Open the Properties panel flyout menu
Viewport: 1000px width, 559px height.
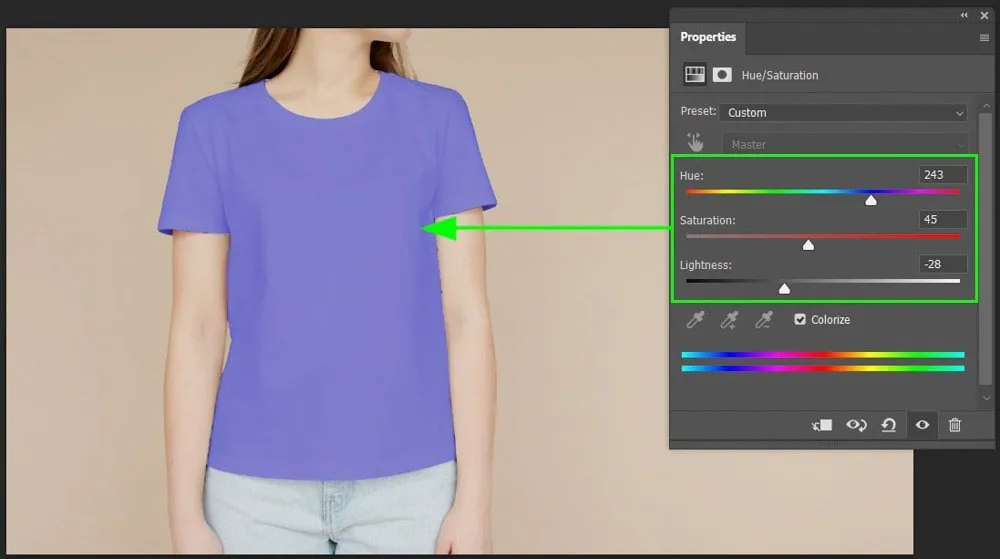tap(984, 38)
